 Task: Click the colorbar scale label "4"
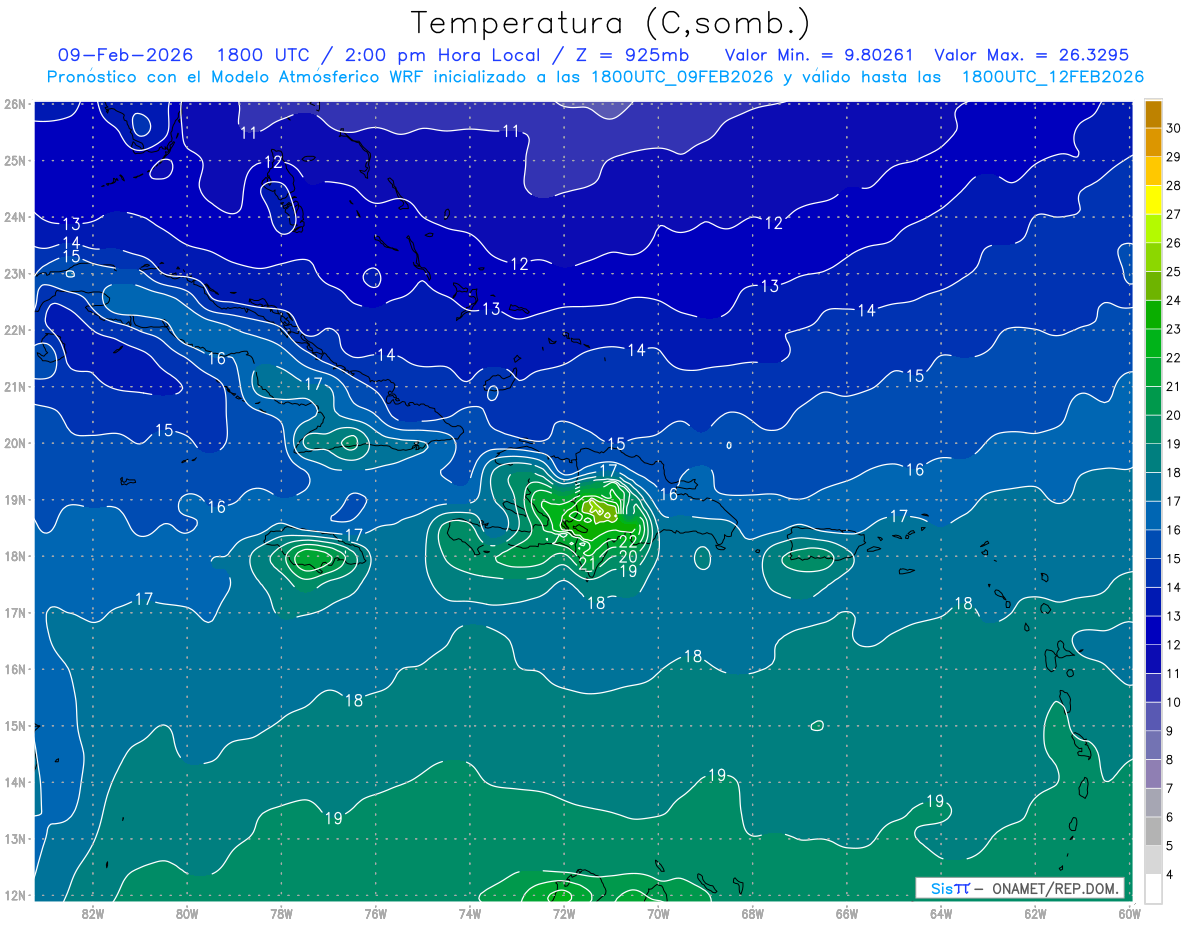point(1171,875)
